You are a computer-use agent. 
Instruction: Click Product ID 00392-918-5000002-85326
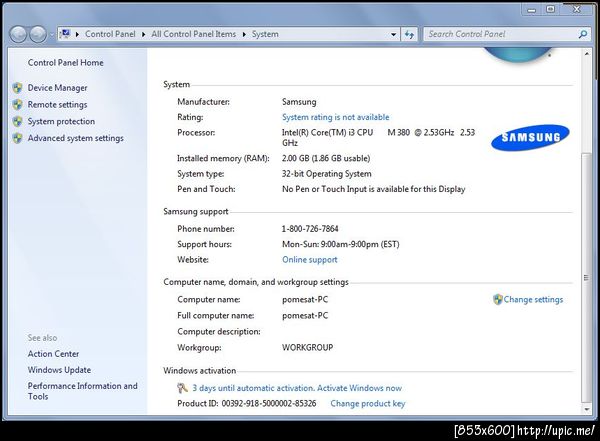(247, 403)
